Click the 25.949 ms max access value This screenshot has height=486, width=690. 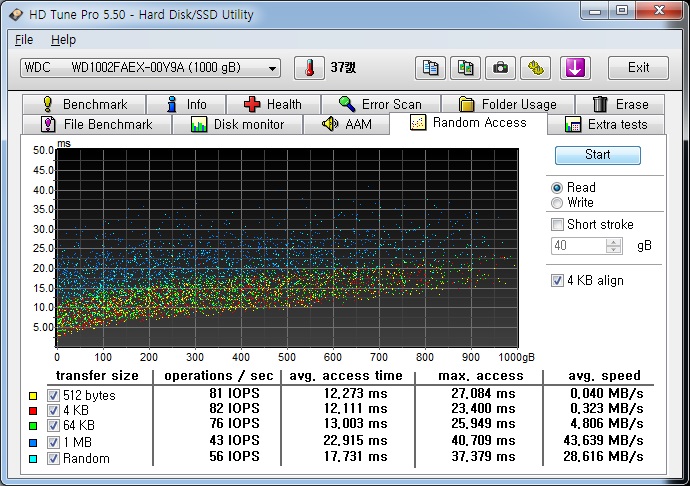pos(483,423)
